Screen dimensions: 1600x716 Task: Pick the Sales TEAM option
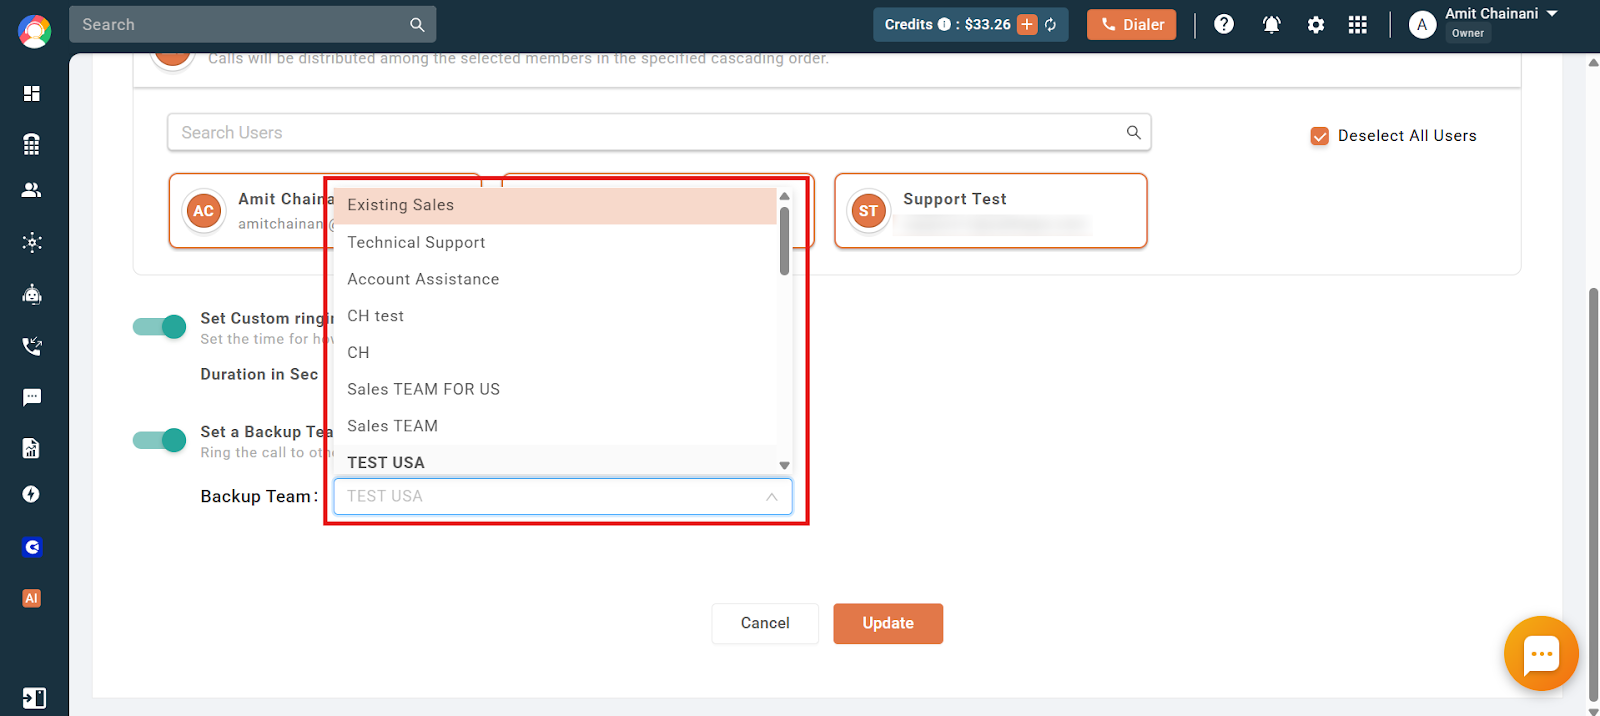click(555, 426)
